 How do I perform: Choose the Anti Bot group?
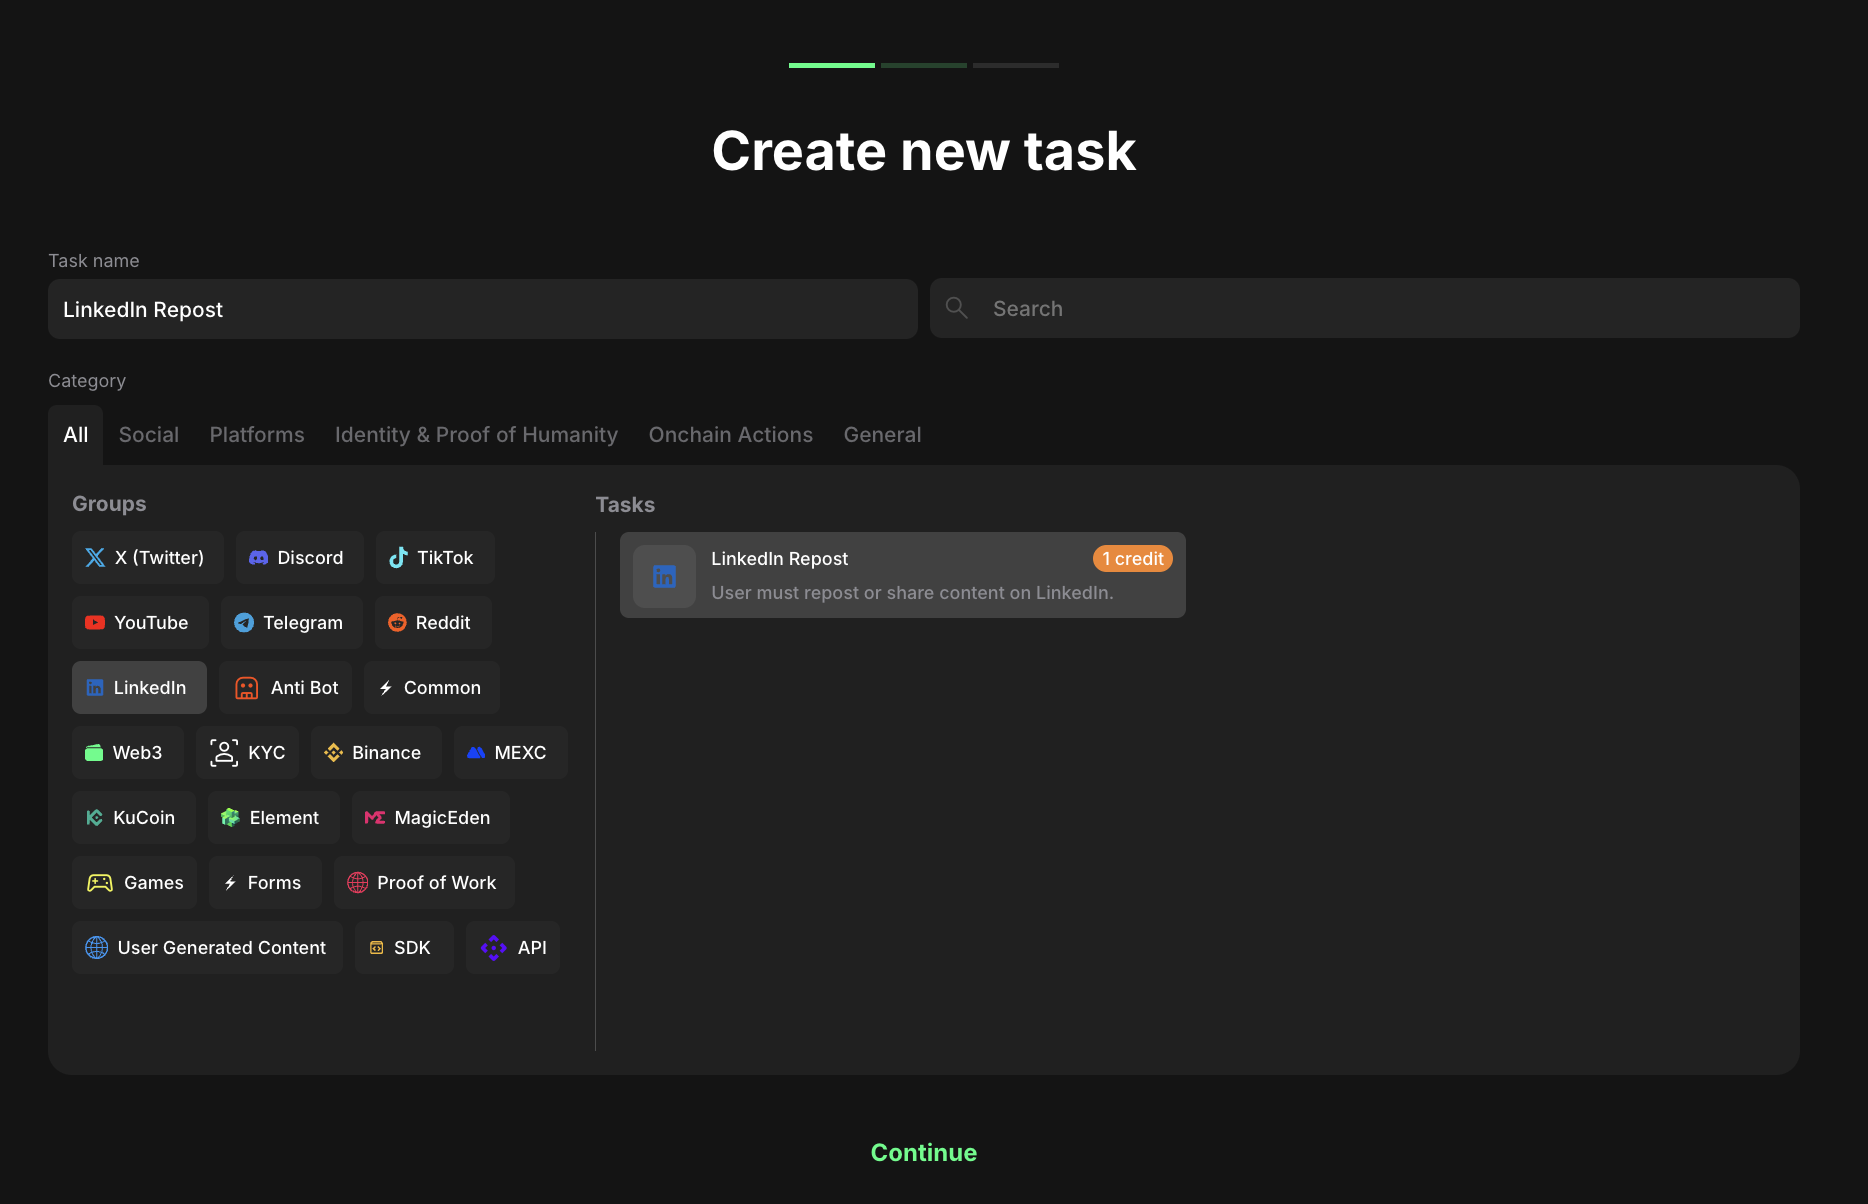coord(285,688)
